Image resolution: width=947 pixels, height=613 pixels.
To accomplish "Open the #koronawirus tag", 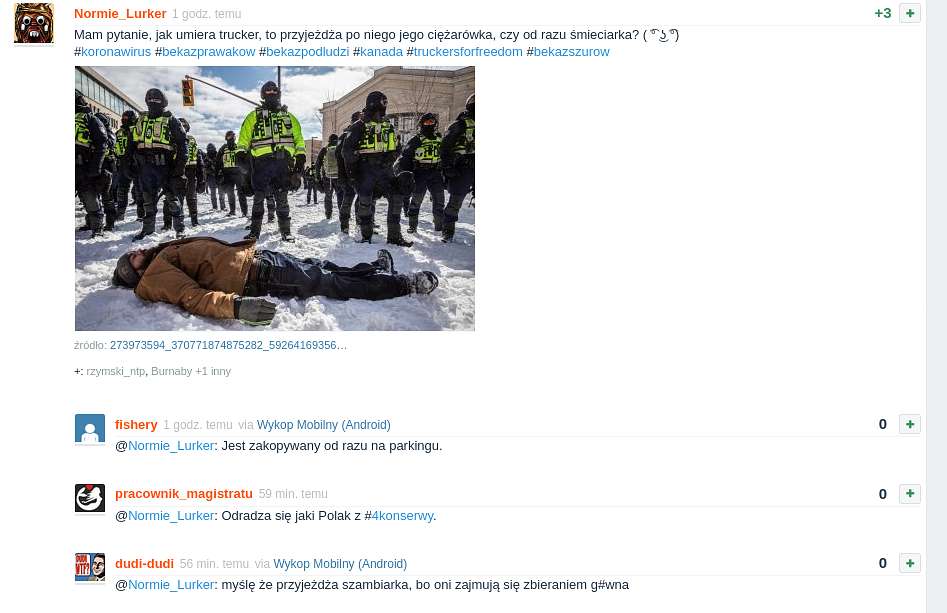I will coord(112,52).
